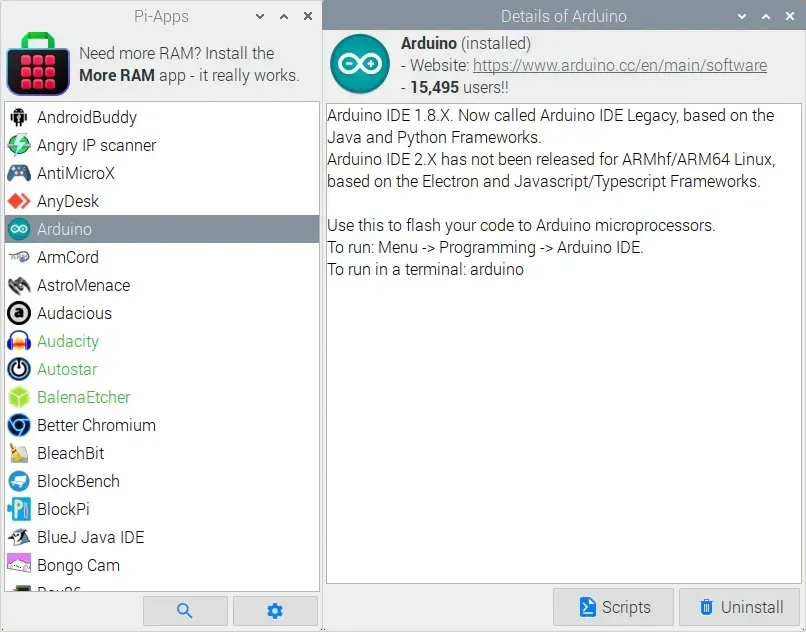The image size is (806, 632).
Task: Click the More RAM announcement text
Action: (x=189, y=64)
